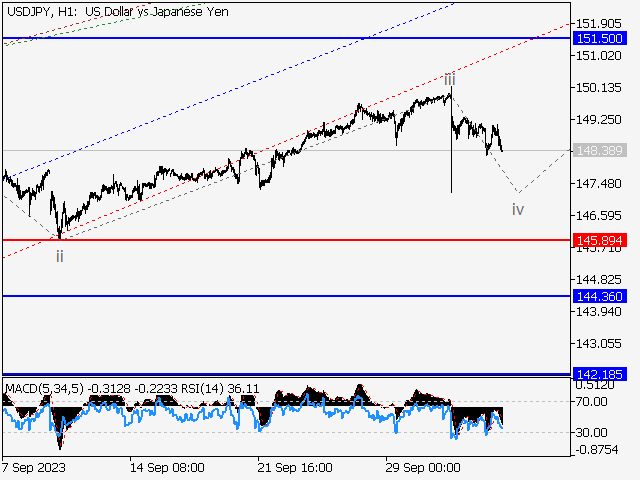The width and height of the screenshot is (640, 480).
Task: Click the 21 Sep 16:00 time label
Action: [295, 467]
